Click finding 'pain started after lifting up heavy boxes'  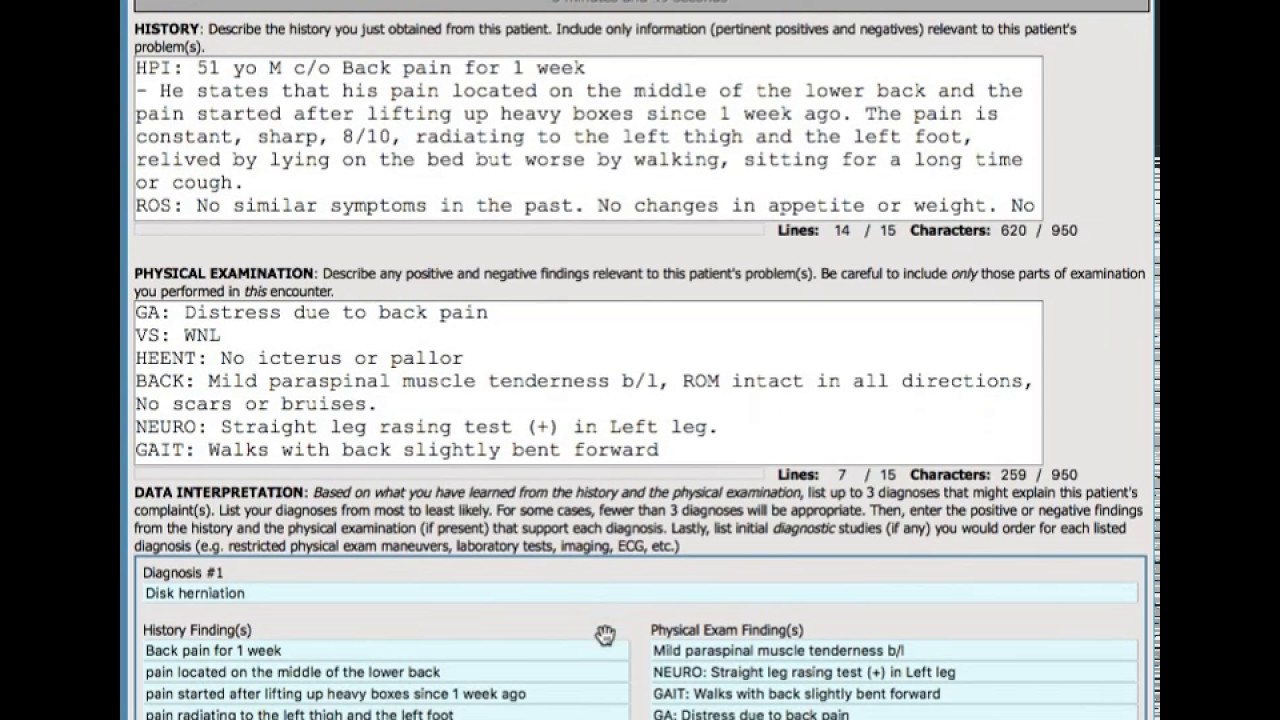point(386,694)
